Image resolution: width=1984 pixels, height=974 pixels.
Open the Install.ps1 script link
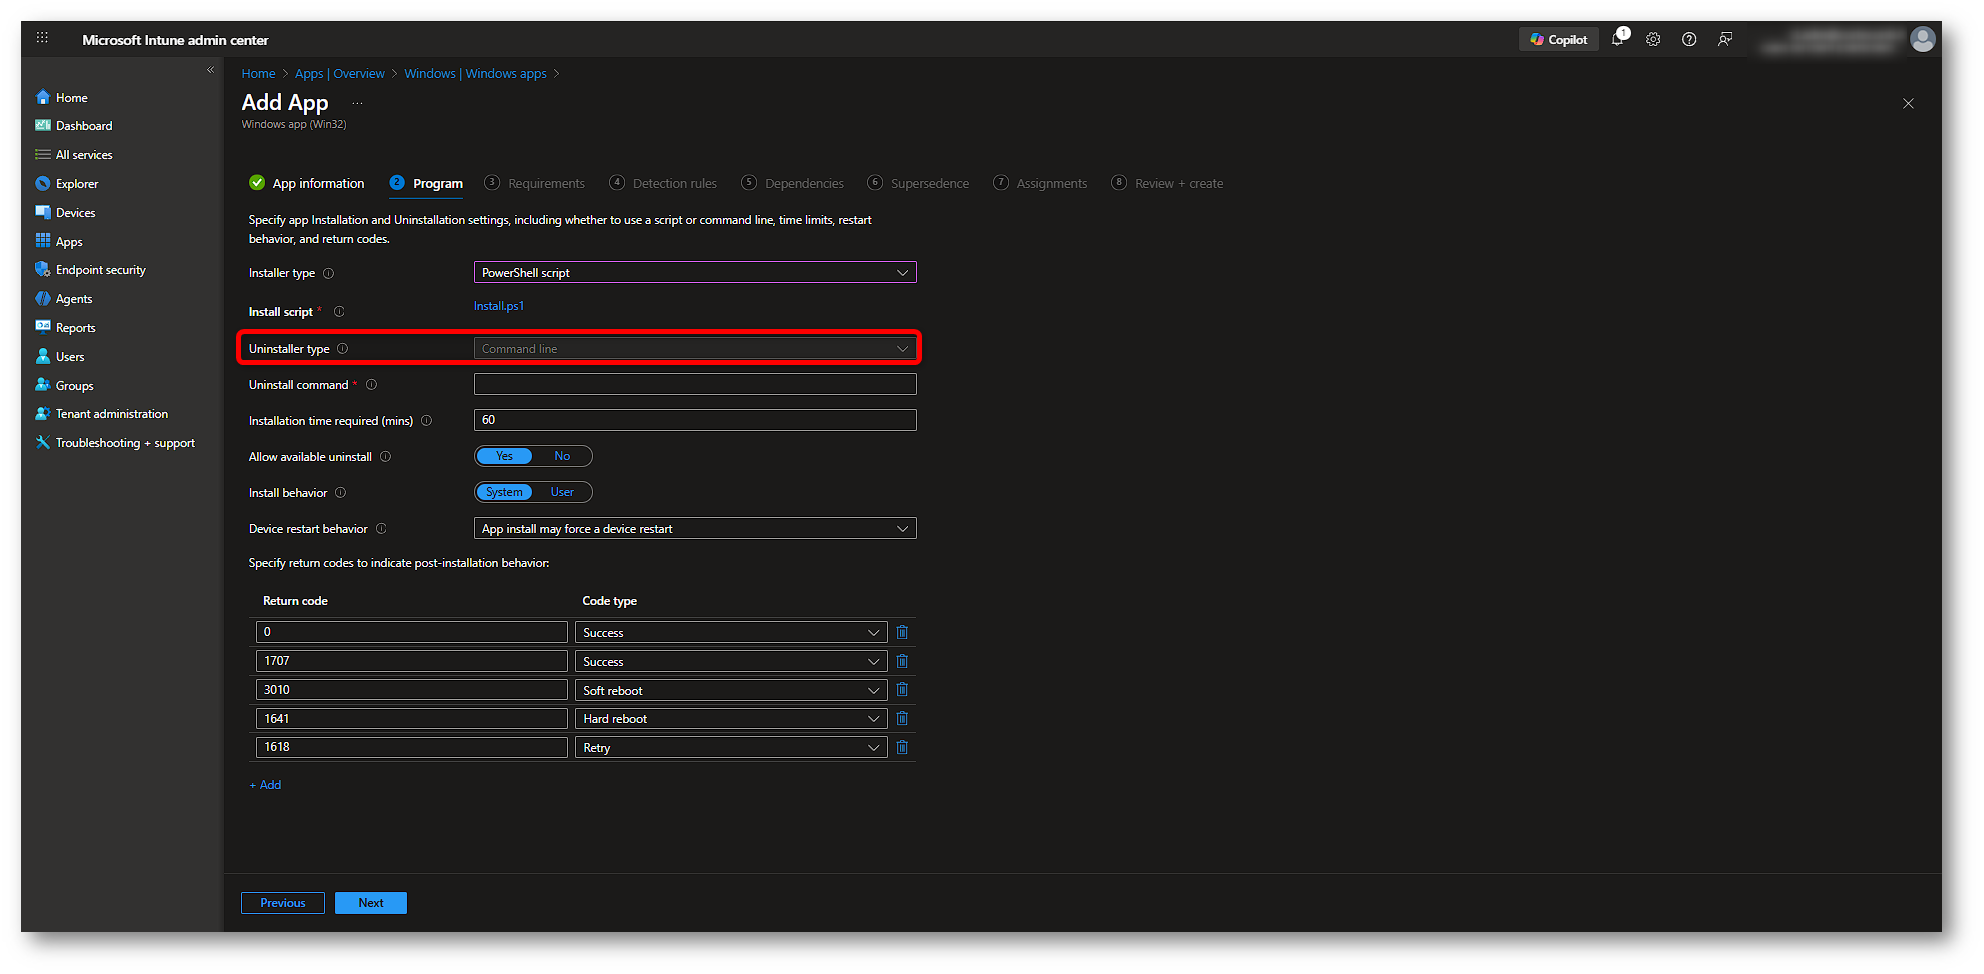coord(499,306)
